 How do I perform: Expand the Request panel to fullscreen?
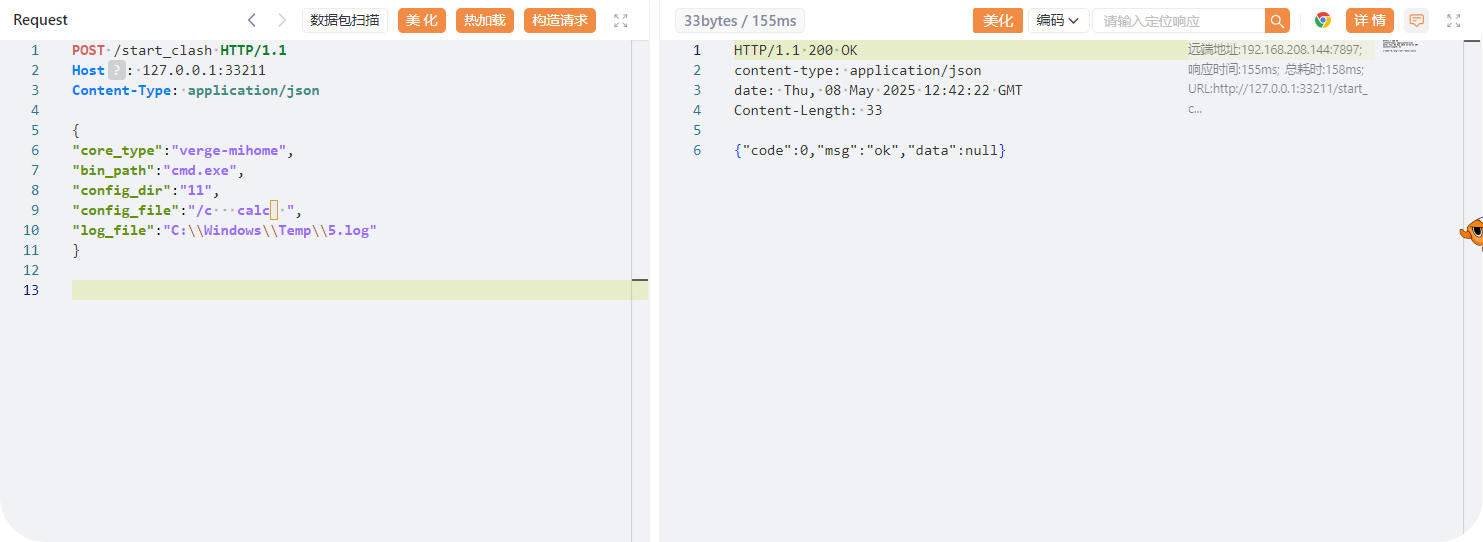pyautogui.click(x=621, y=20)
